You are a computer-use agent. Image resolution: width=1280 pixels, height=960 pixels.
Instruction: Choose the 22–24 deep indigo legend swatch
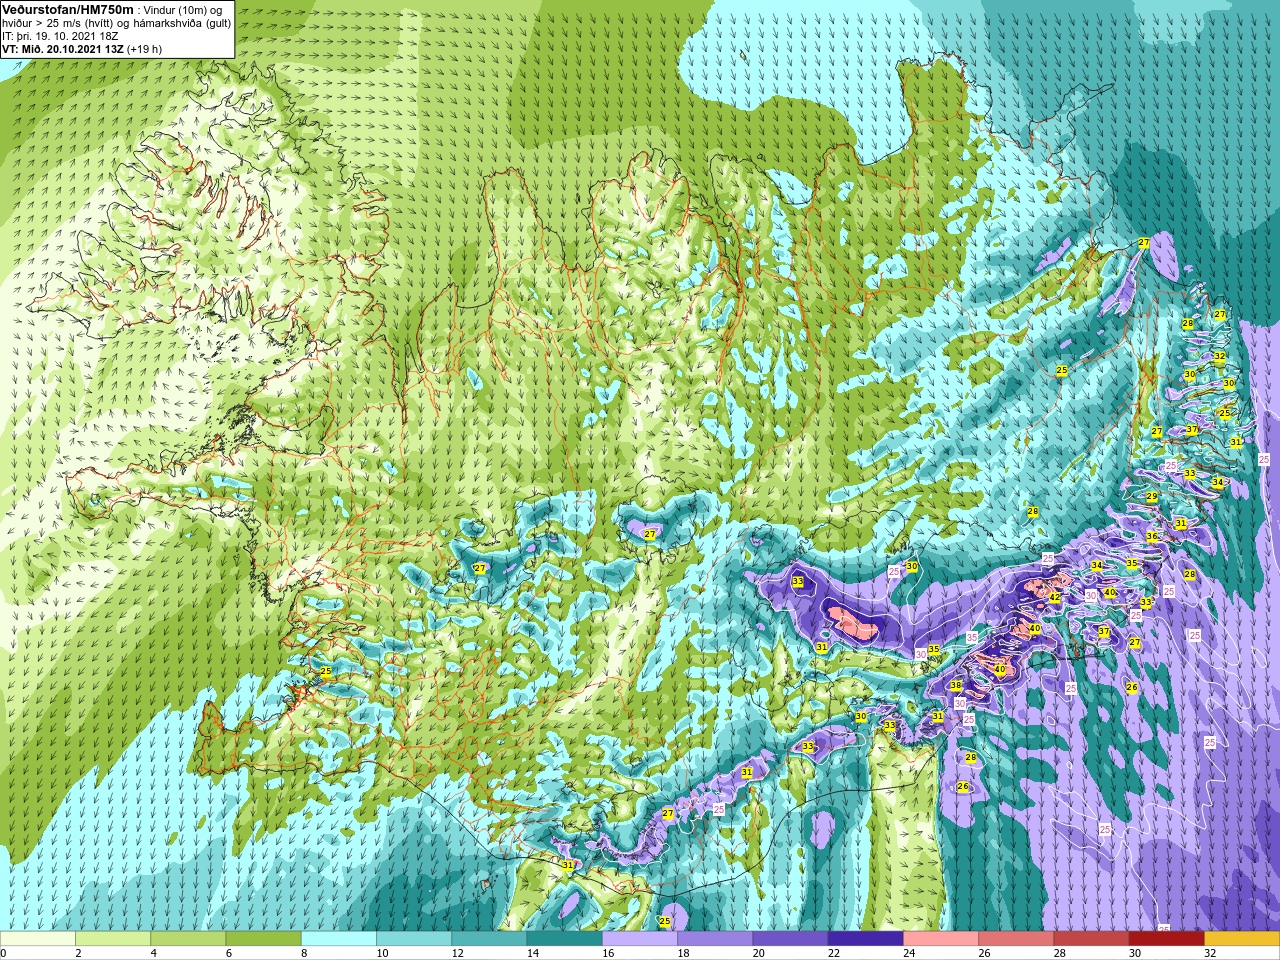click(x=865, y=939)
